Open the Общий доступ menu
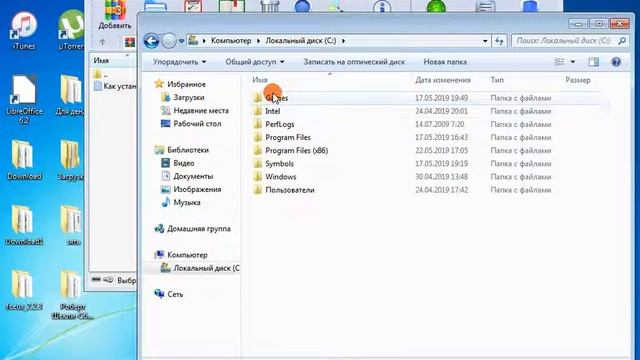This screenshot has width=640, height=360. point(255,62)
